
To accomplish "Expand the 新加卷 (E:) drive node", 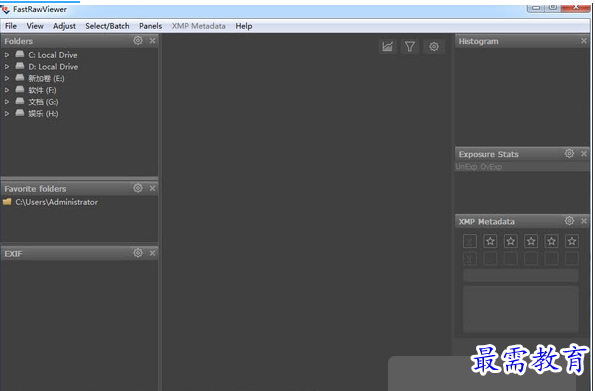I will [7, 79].
